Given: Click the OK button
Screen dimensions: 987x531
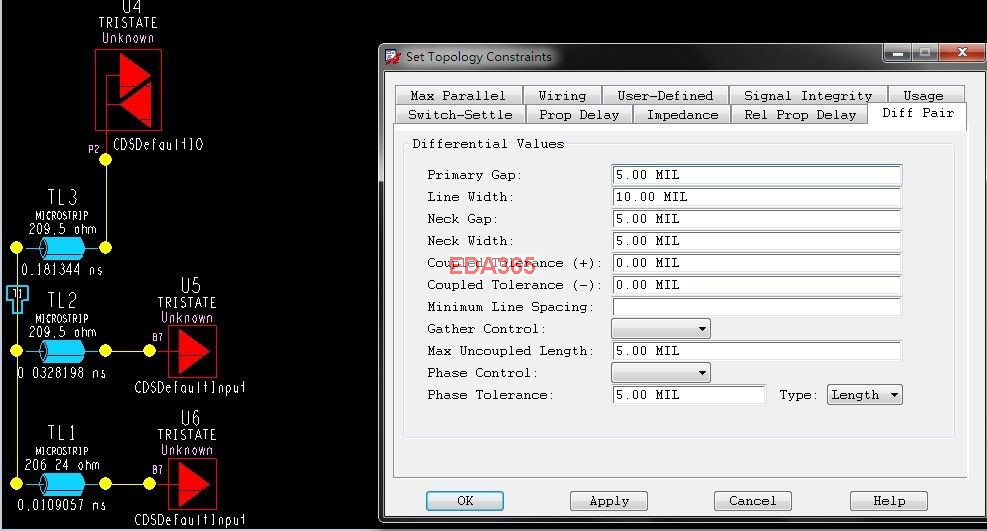Looking at the screenshot, I should pyautogui.click(x=465, y=501).
